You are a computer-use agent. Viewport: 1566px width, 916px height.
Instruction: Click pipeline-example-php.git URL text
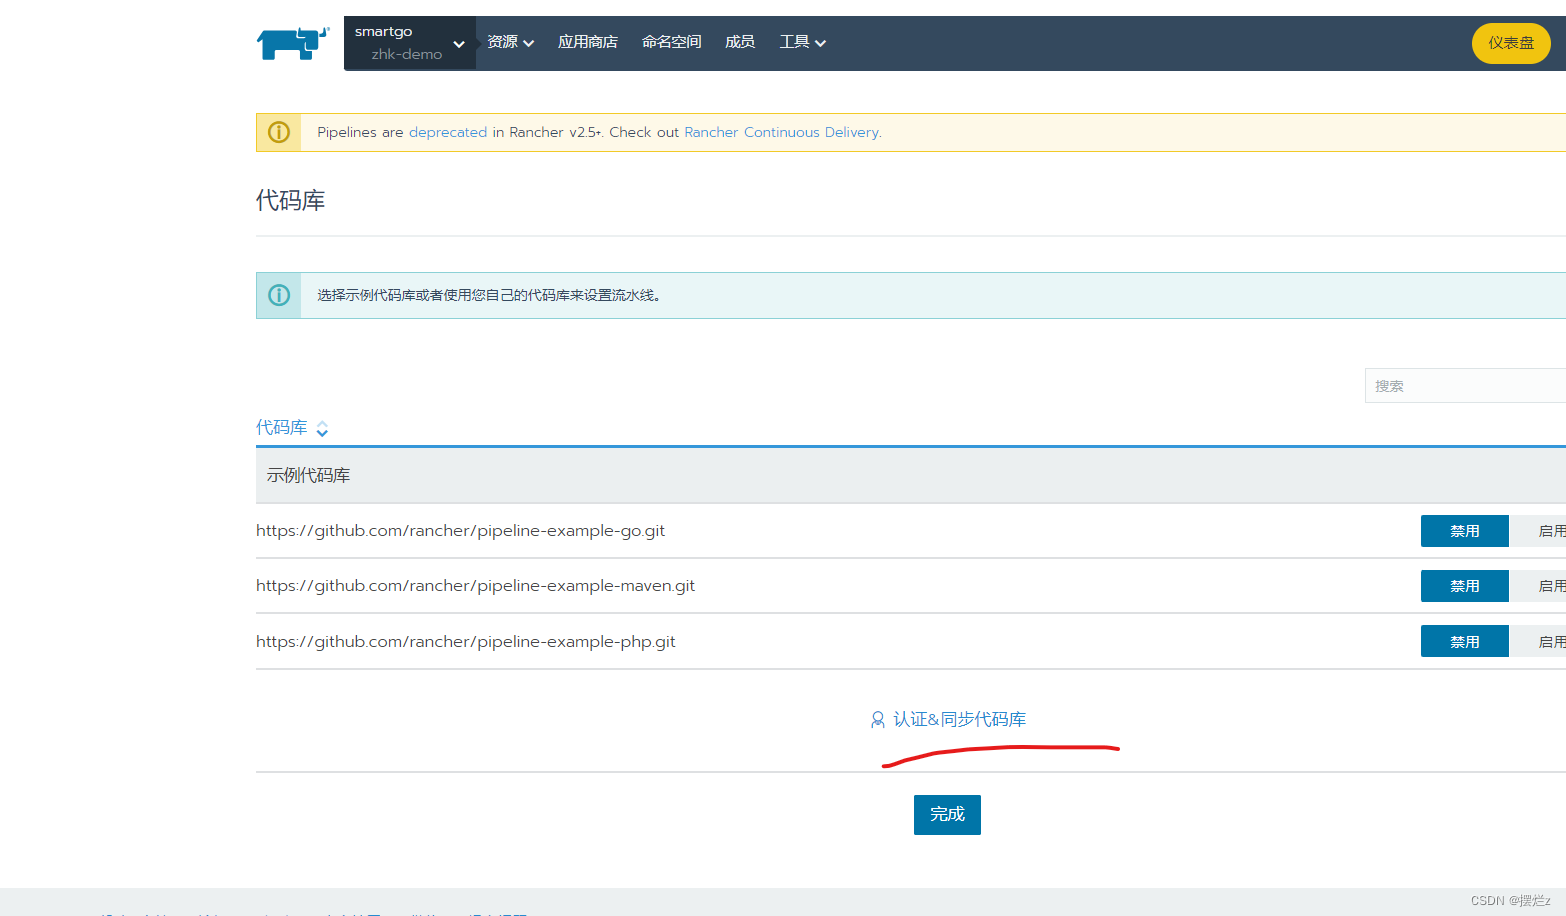466,641
